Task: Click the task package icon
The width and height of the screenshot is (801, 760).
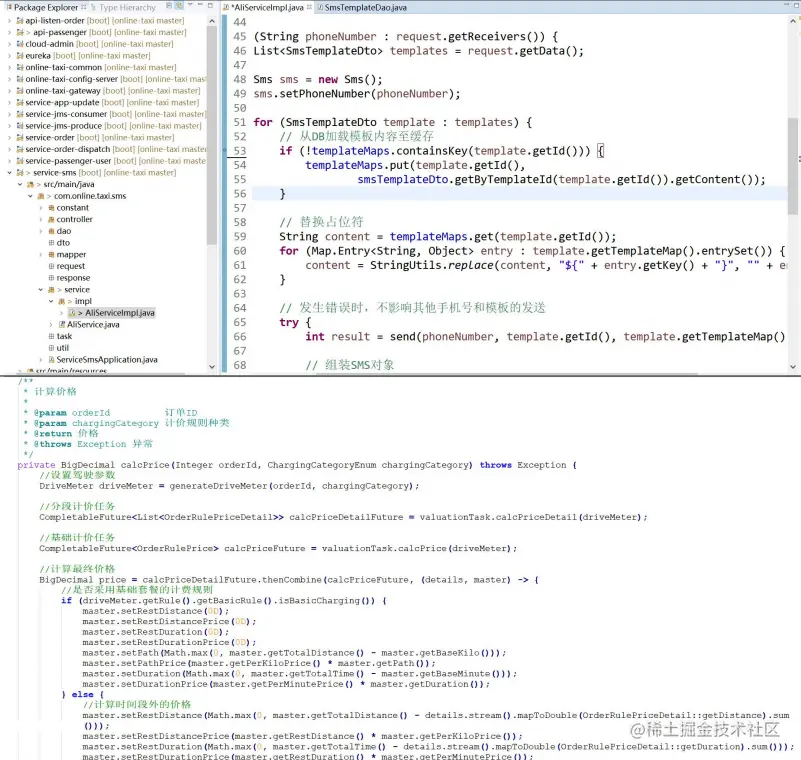Action: point(51,337)
